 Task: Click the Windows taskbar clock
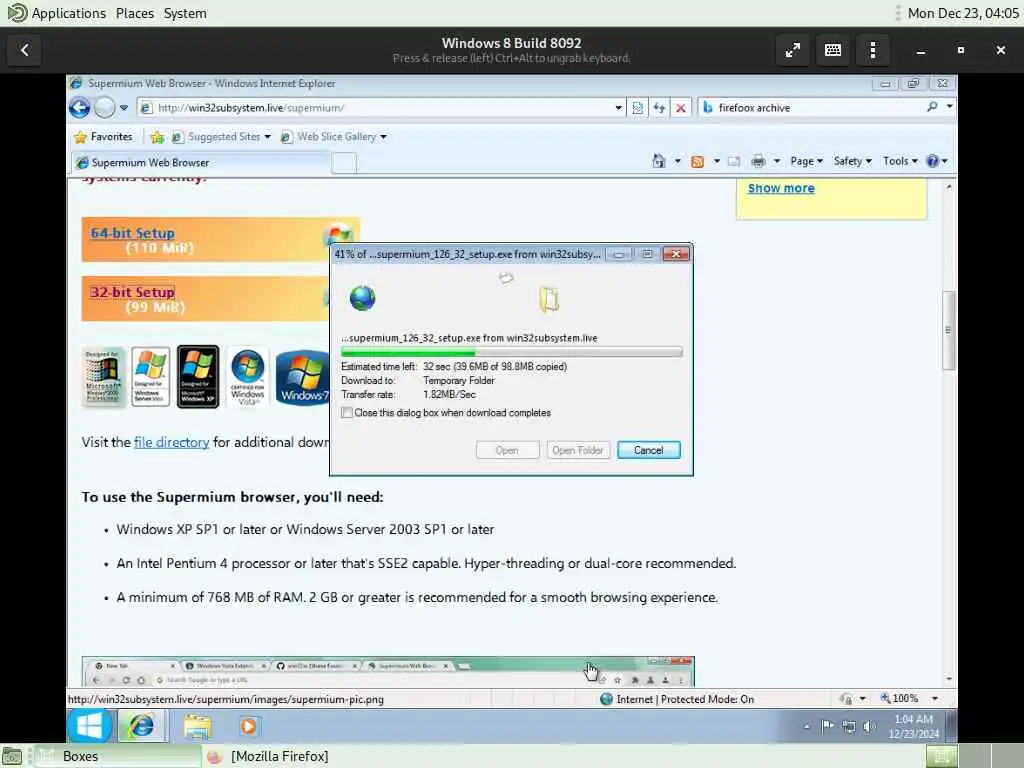[913, 726]
